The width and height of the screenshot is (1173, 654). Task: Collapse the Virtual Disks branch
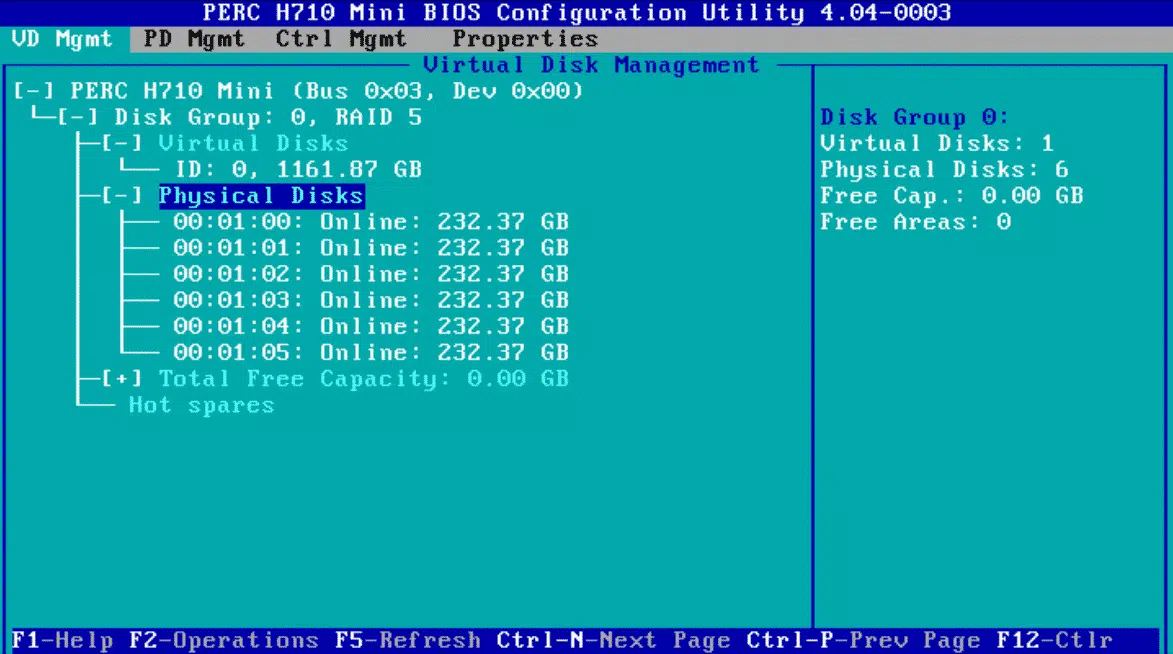pos(122,144)
